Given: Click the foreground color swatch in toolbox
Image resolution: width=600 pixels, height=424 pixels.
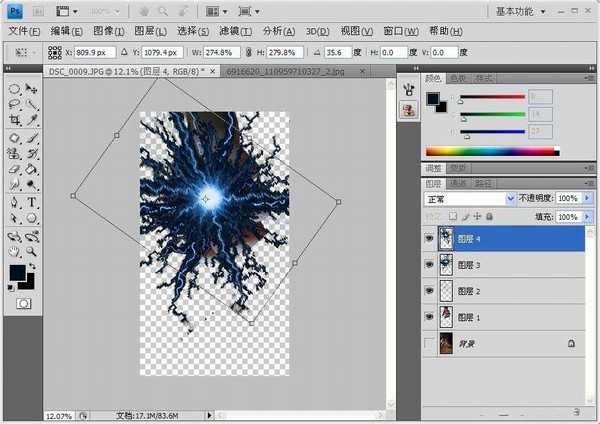Looking at the screenshot, I should coord(18,272).
